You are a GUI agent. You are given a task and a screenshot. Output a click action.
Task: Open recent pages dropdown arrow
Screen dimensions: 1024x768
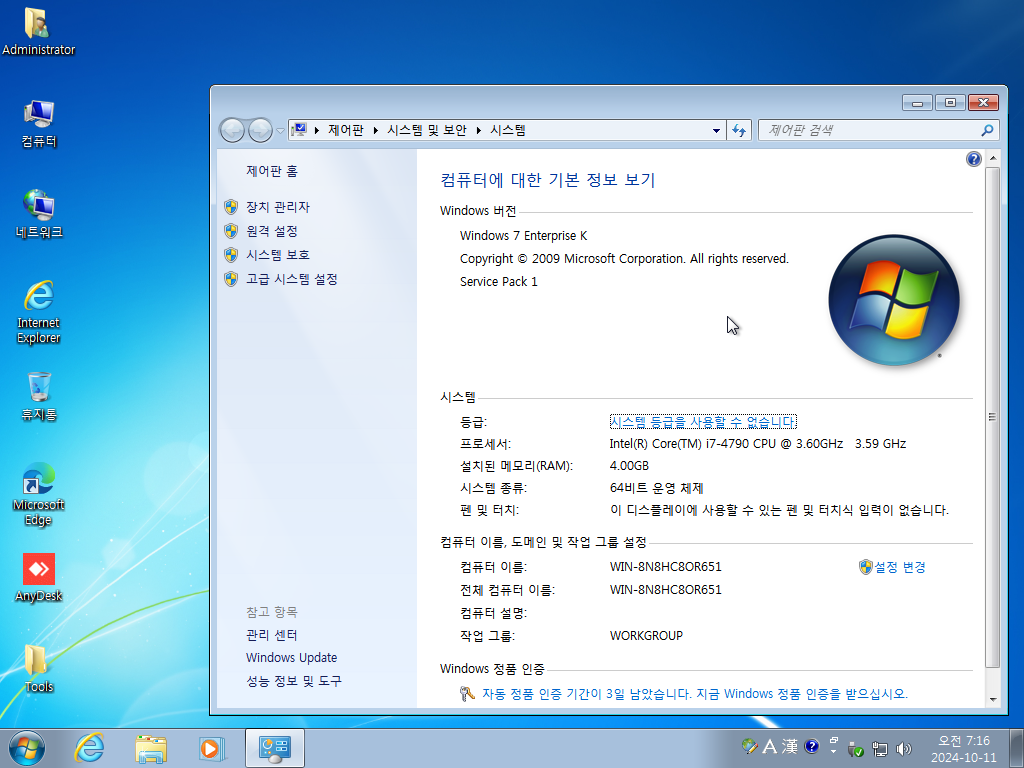(280, 131)
